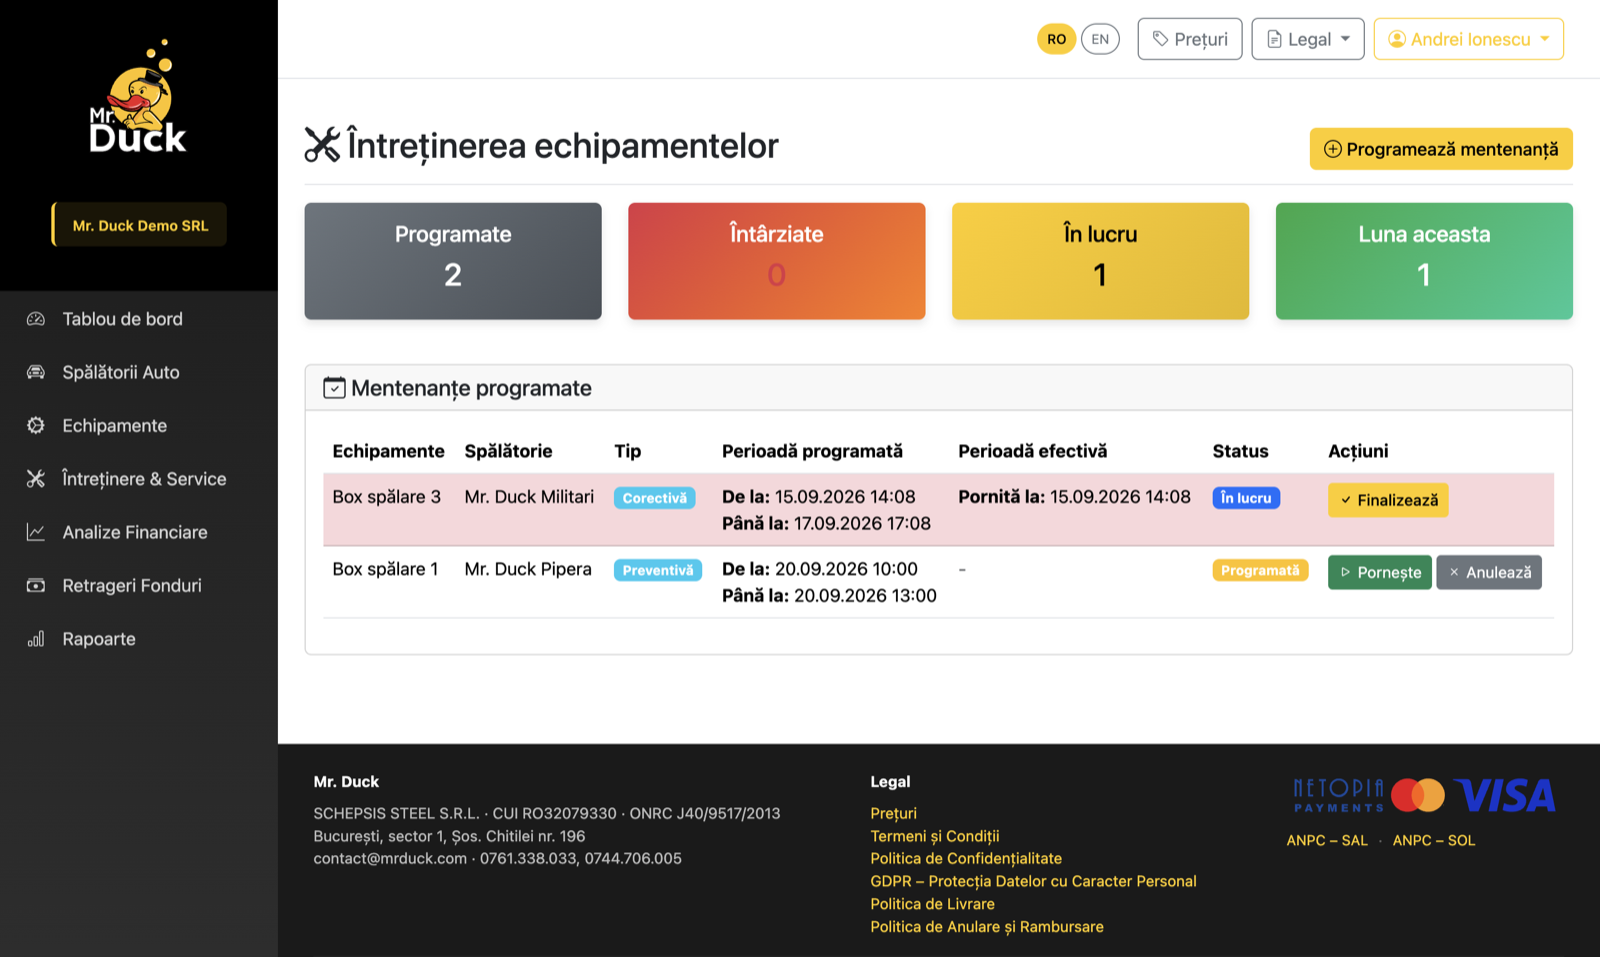Click the Rapoarte bar chart icon
Image resolution: width=1600 pixels, height=957 pixels.
click(x=36, y=639)
